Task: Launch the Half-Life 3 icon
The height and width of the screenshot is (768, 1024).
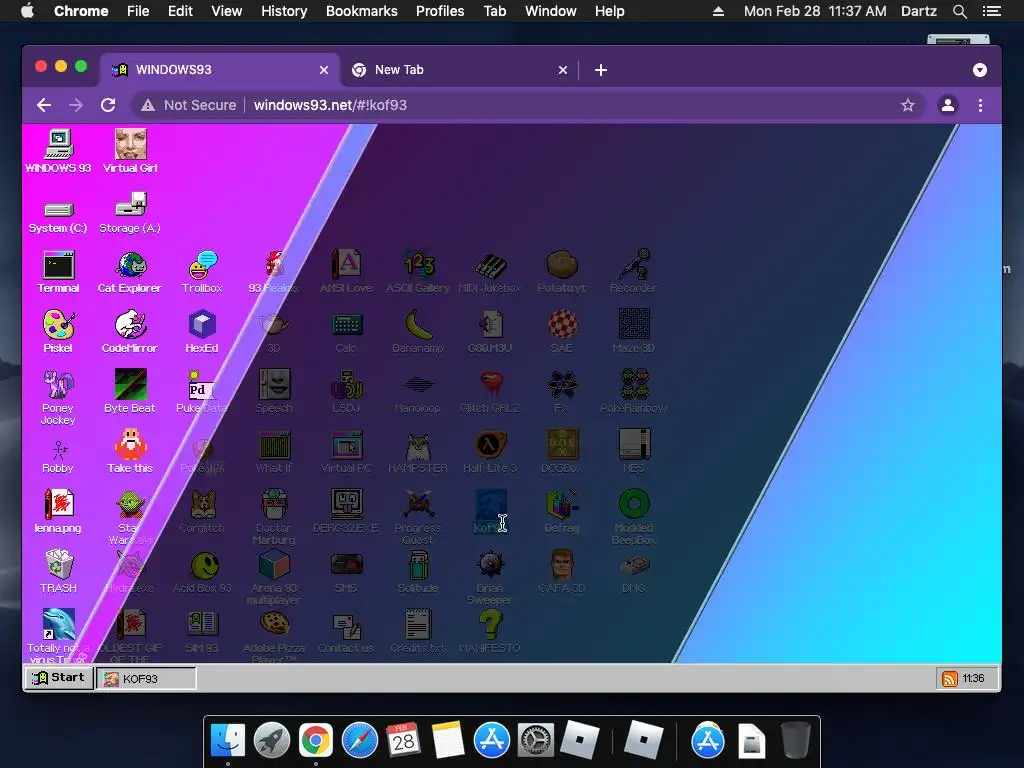Action: [490, 452]
